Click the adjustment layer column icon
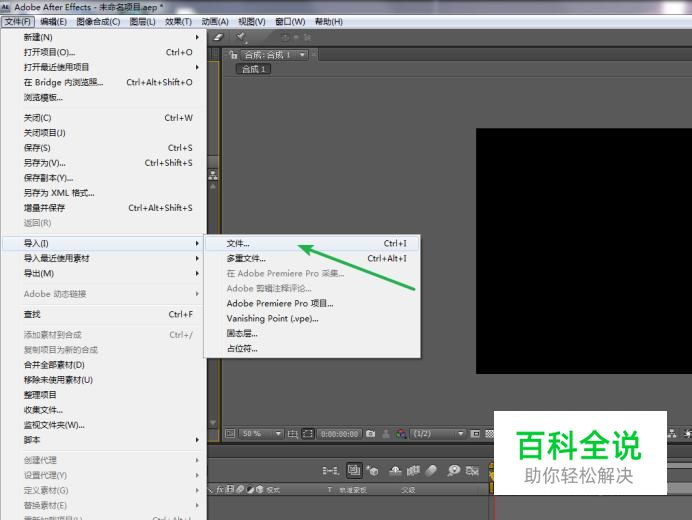The height and width of the screenshot is (520, 692). (250, 490)
